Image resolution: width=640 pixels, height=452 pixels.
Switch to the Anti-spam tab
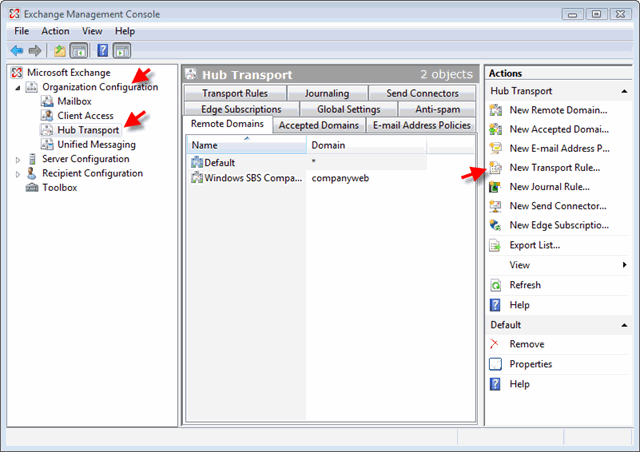tap(437, 109)
